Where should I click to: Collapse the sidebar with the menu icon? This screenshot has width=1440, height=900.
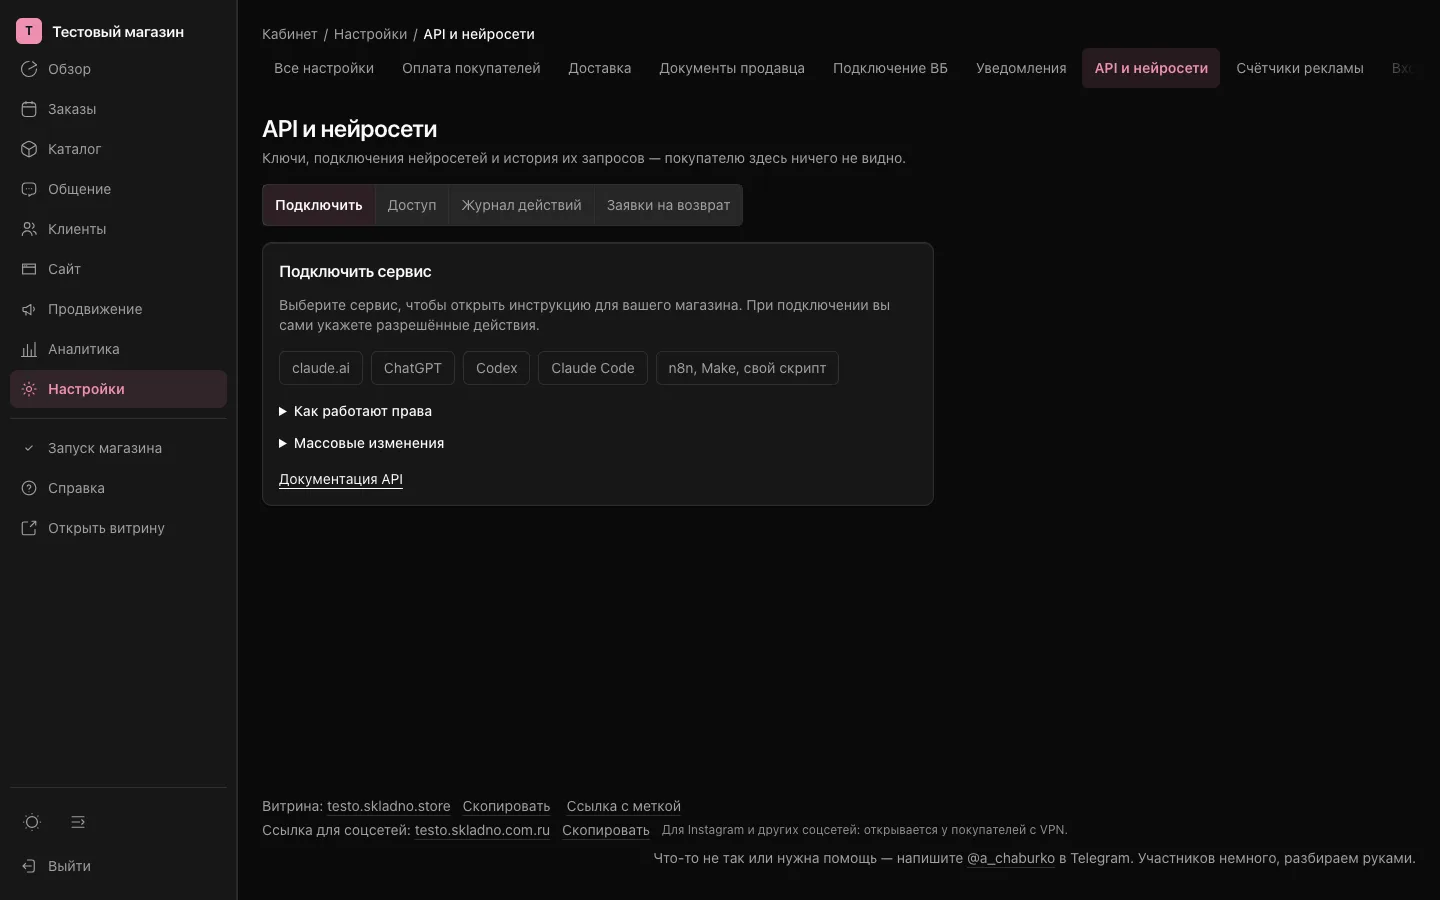[78, 822]
